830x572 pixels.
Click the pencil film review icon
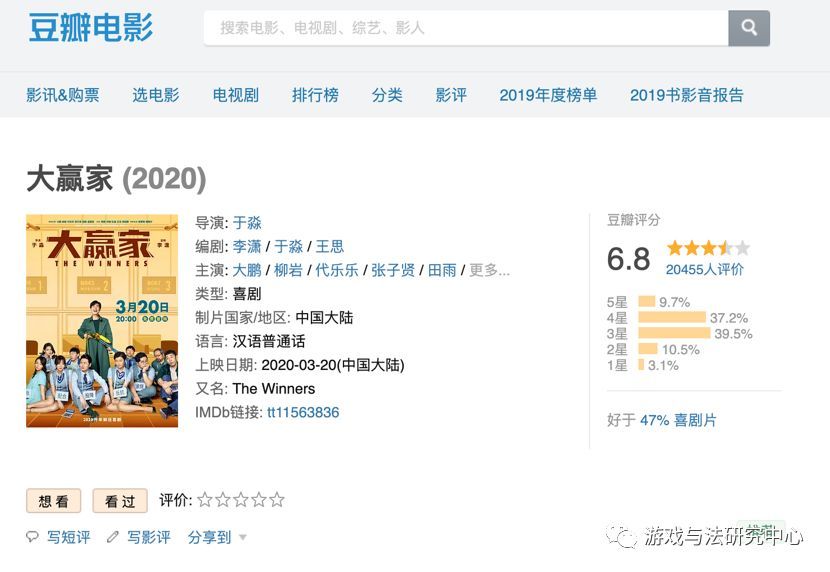[x=113, y=537]
